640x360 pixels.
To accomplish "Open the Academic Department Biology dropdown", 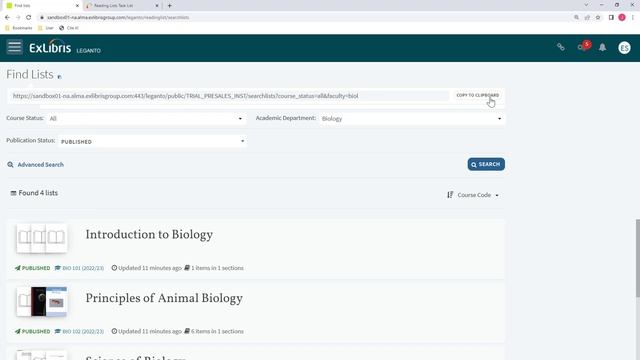I will point(412,118).
